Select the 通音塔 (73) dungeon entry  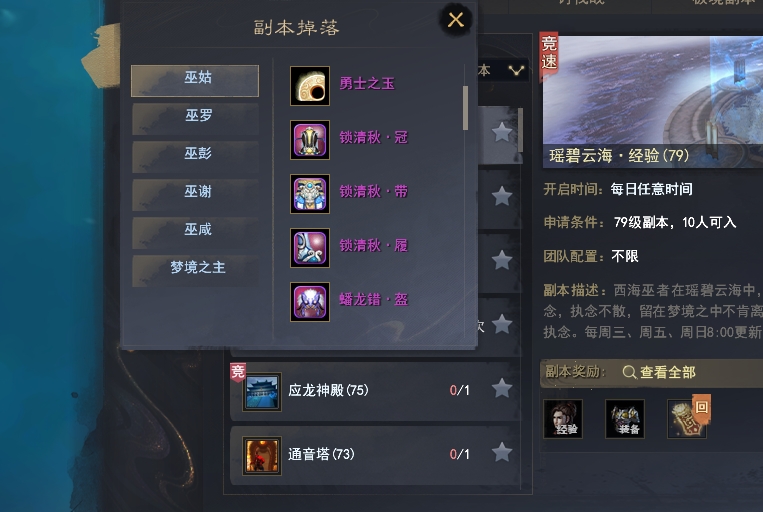375,455
